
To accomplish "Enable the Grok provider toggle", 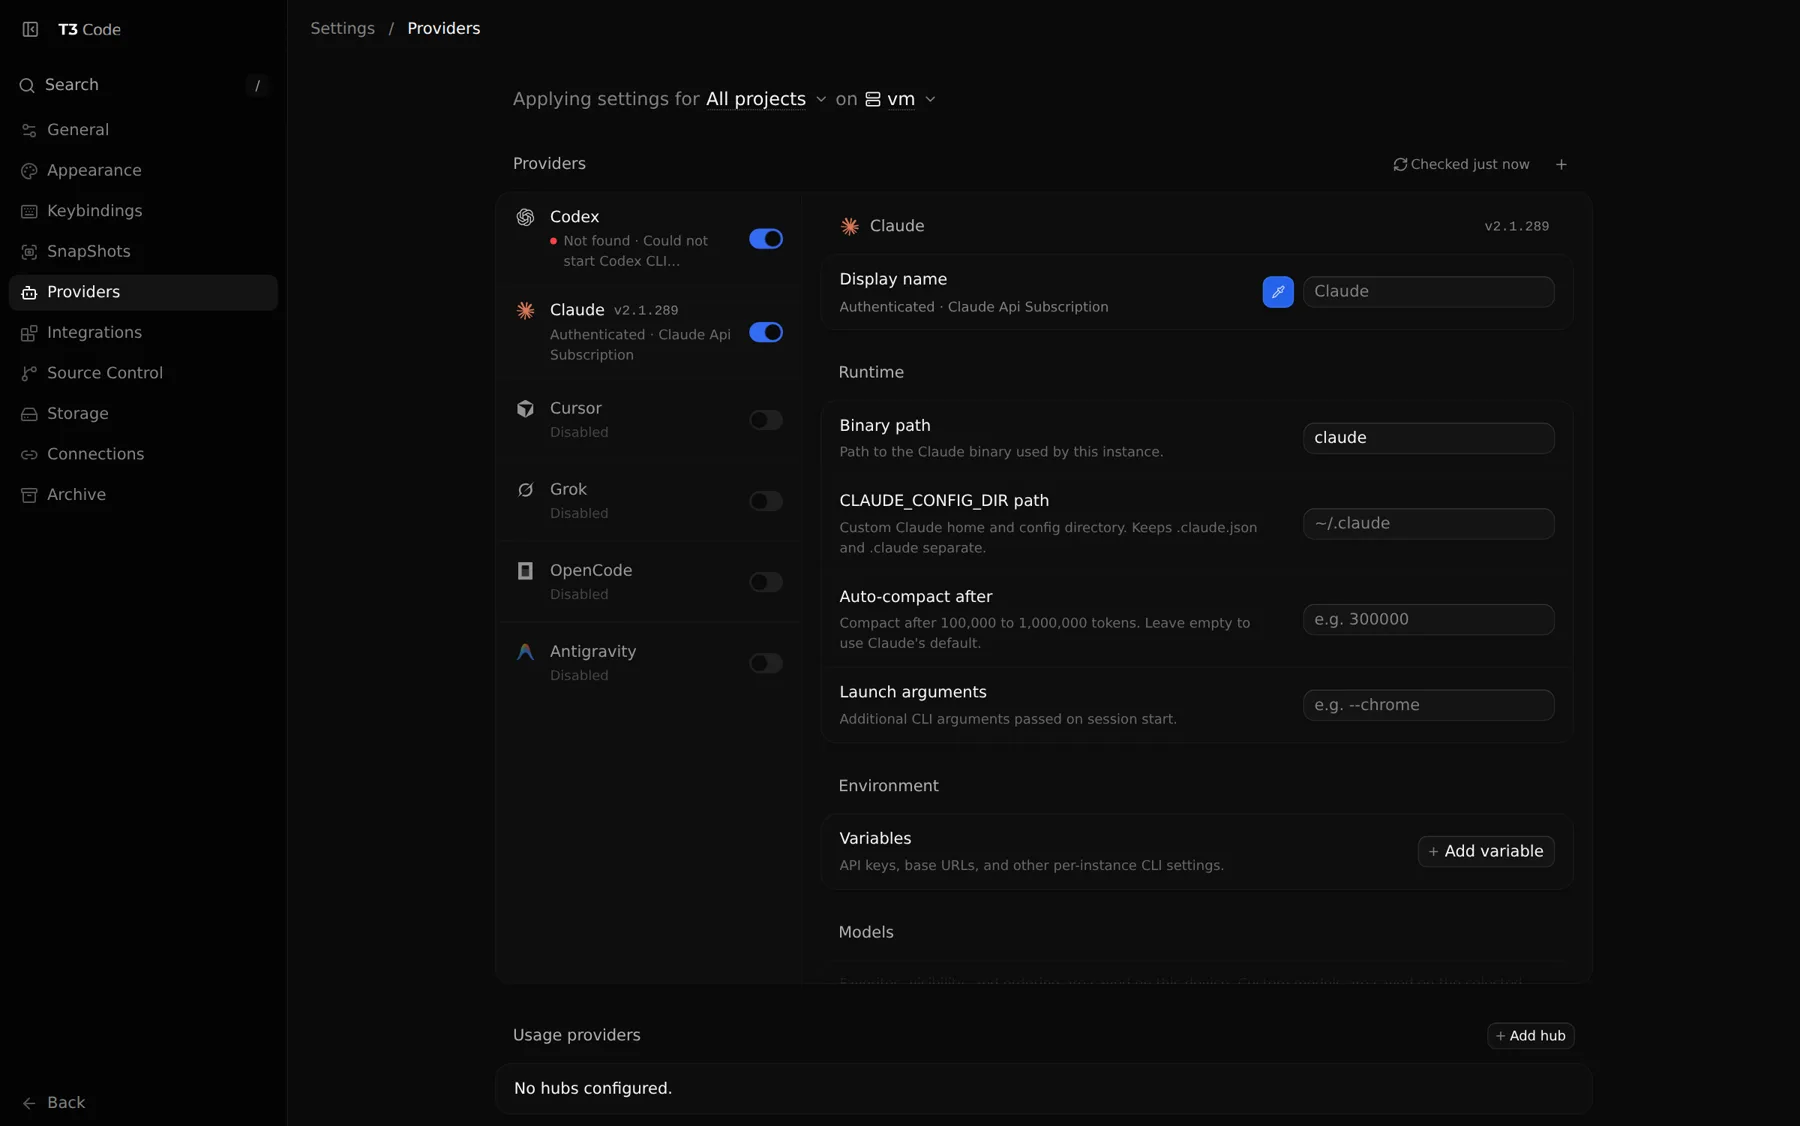I will [766, 501].
